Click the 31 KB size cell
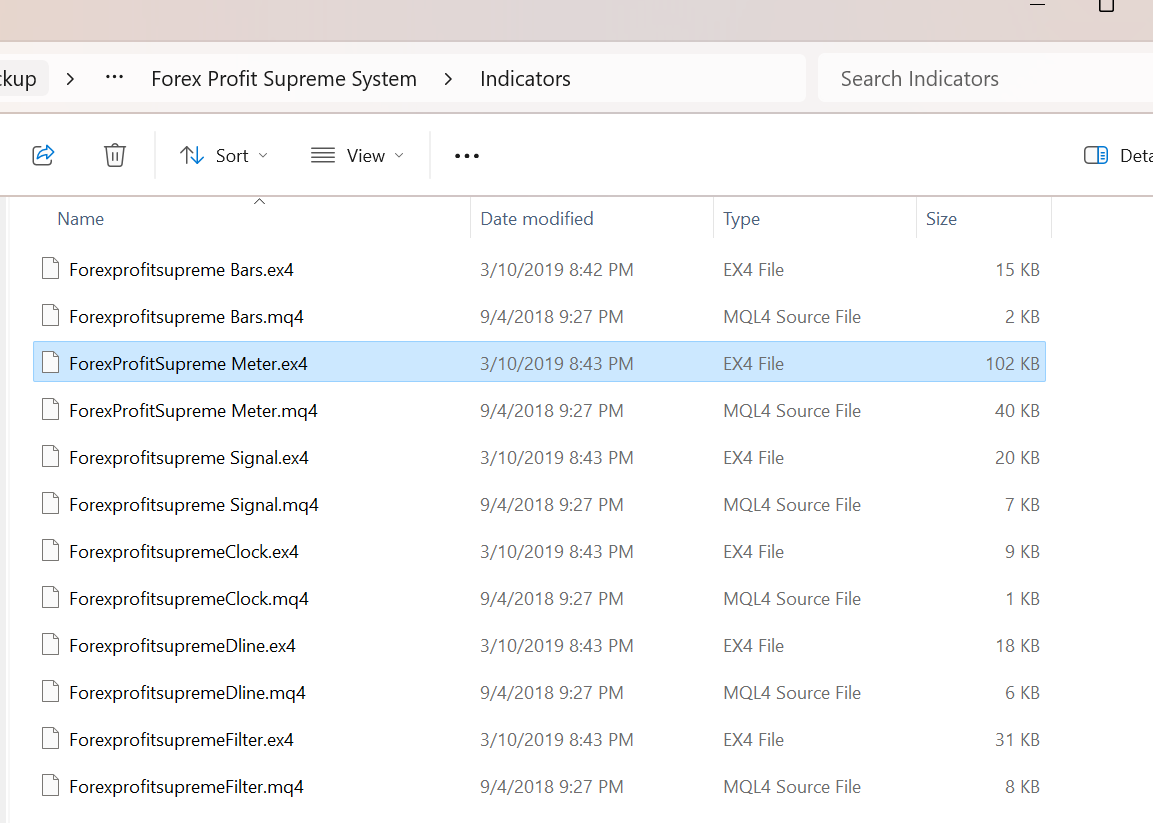Viewport: 1153px width, 823px height. click(1018, 740)
